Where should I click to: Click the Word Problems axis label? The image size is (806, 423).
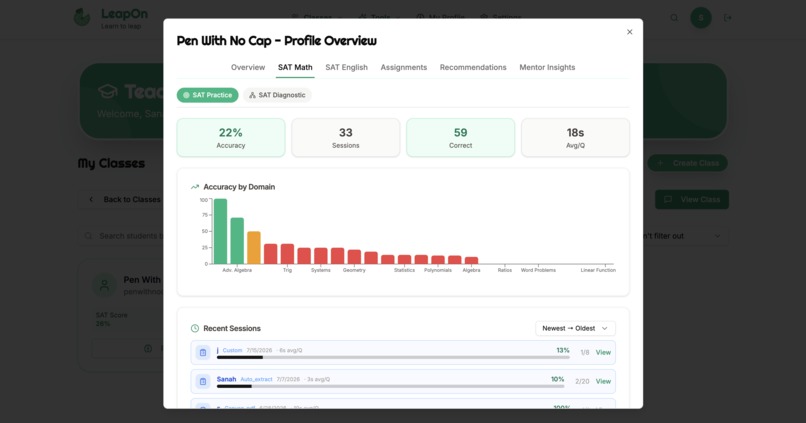[x=538, y=270]
